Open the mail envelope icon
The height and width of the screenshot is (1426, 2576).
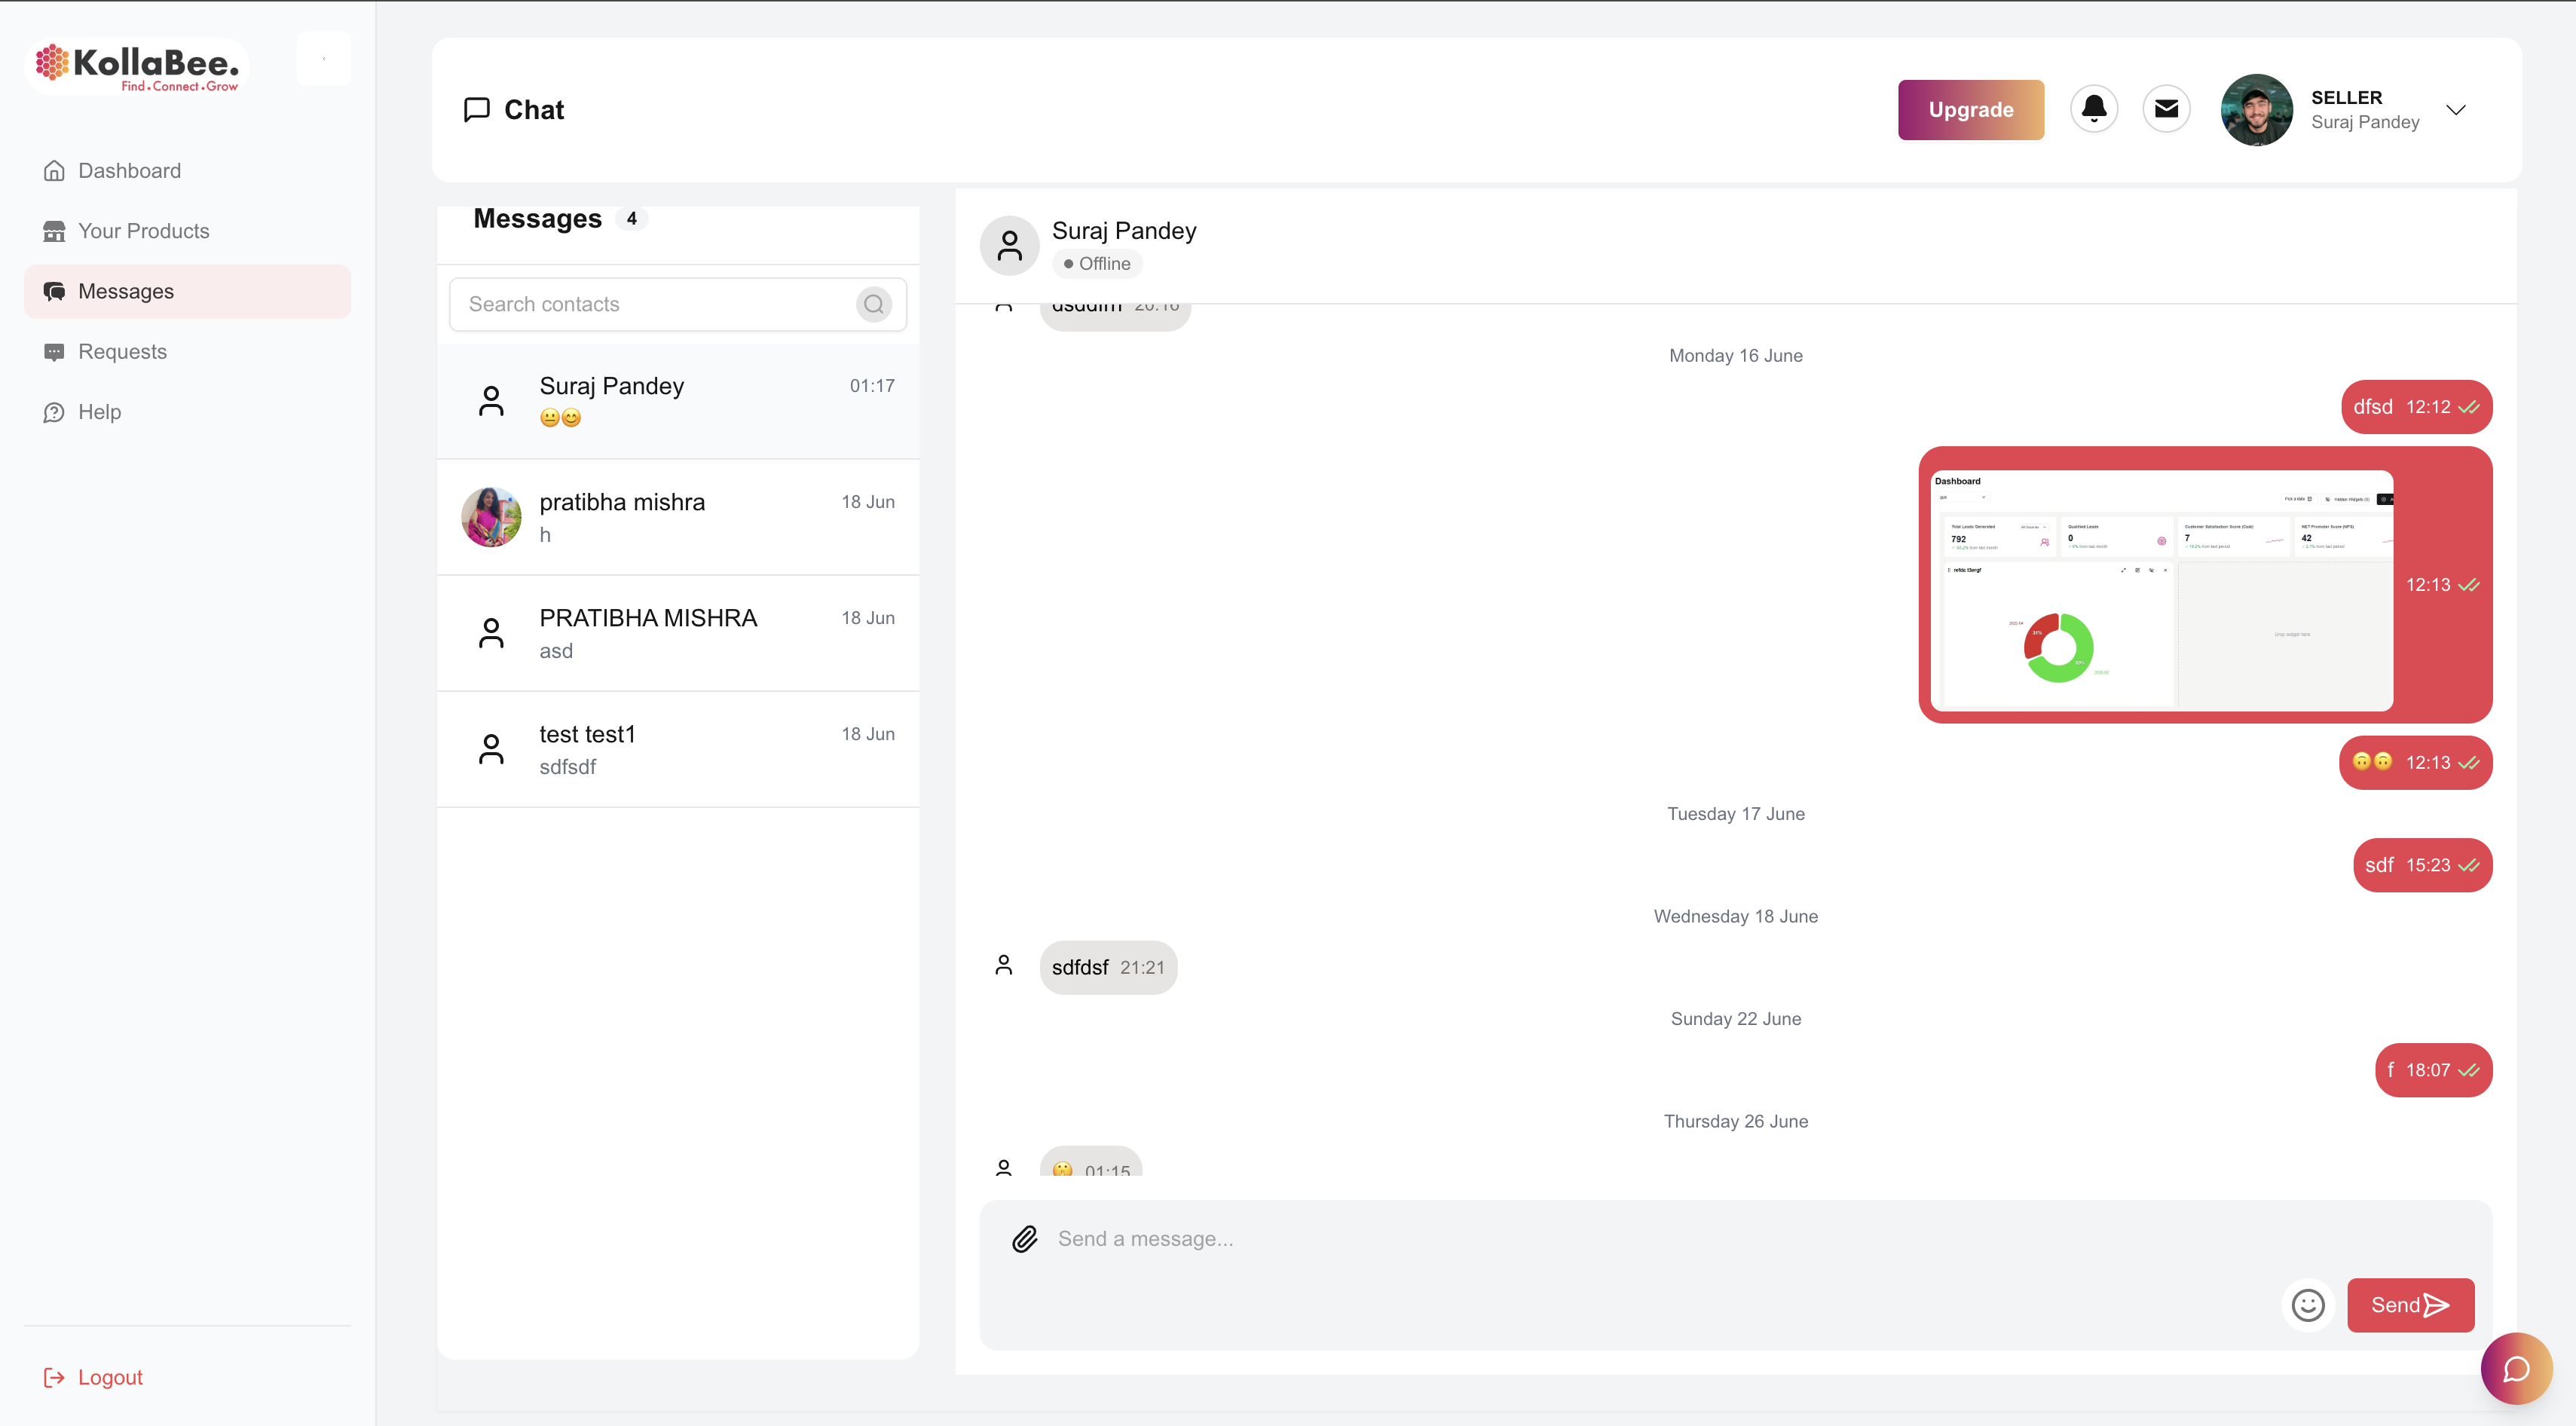click(x=2166, y=109)
